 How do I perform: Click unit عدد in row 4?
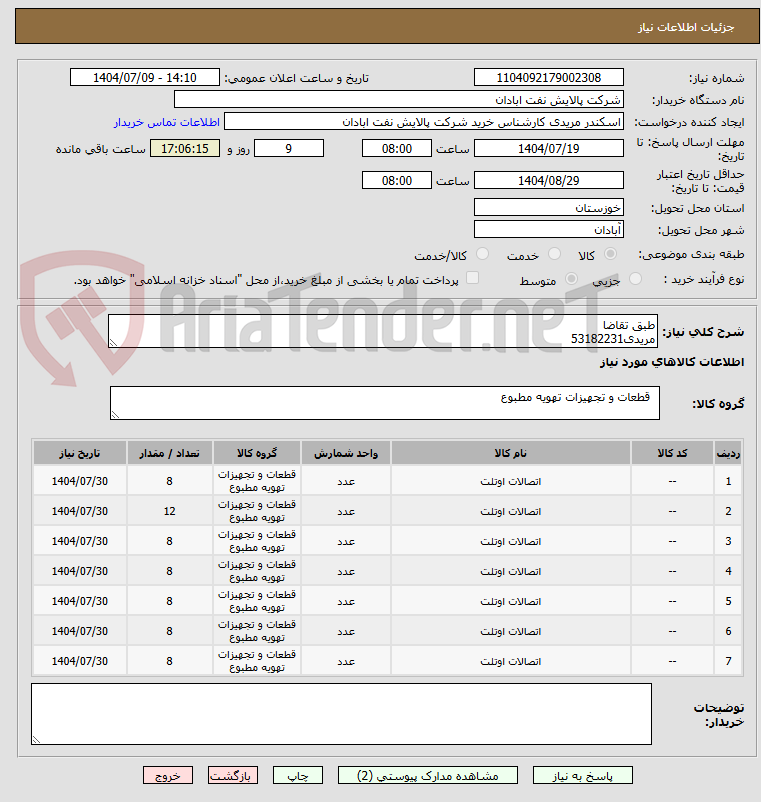click(x=346, y=571)
